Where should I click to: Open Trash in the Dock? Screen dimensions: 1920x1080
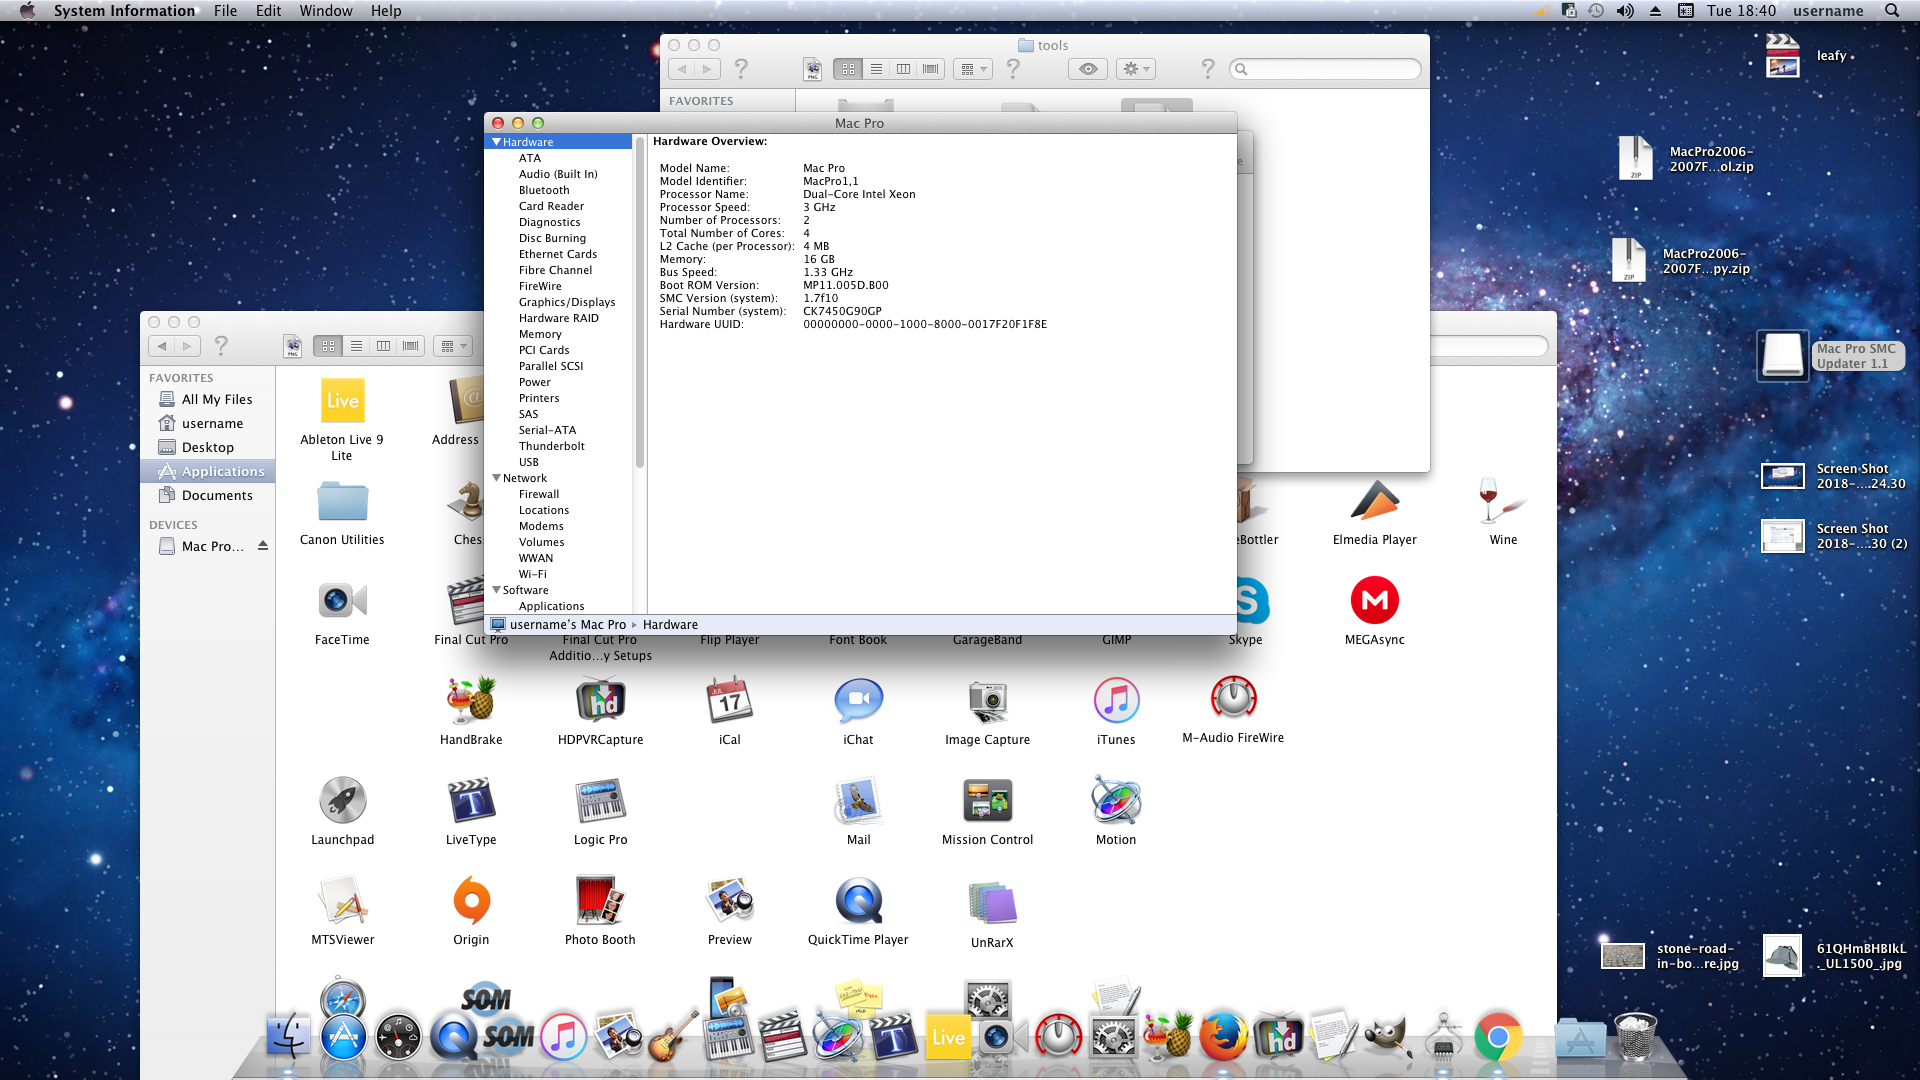[x=1636, y=1037]
